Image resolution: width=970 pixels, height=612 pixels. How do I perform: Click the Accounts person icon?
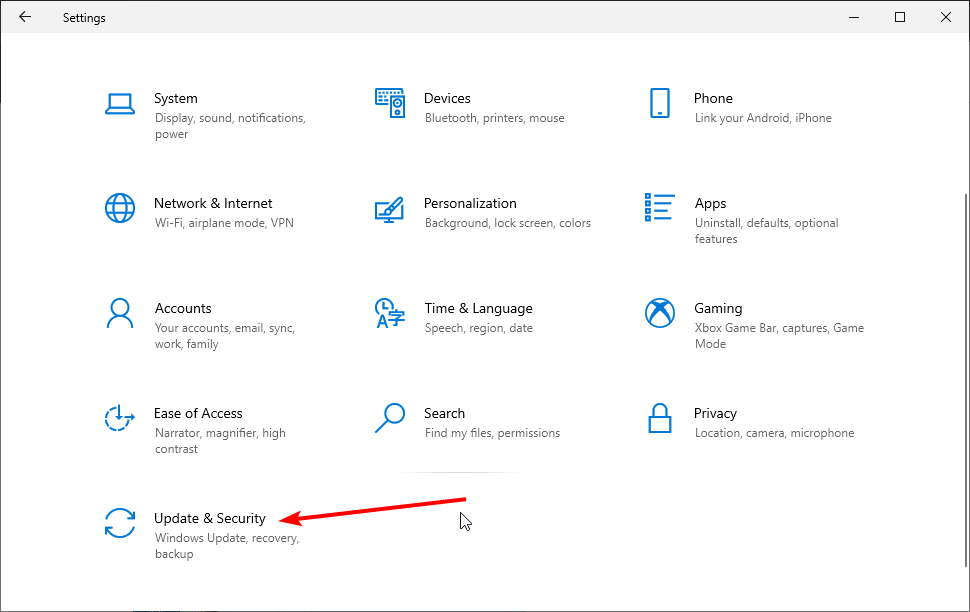[x=120, y=313]
